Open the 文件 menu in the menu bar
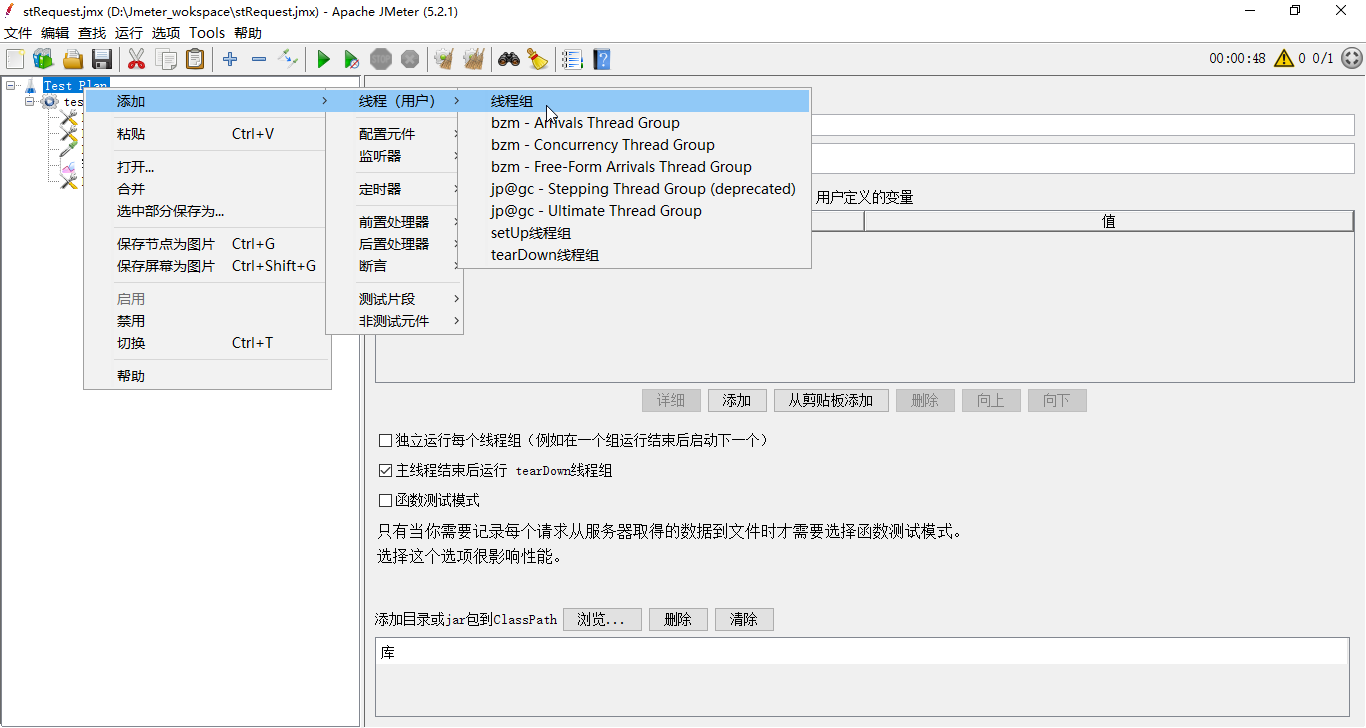 click(x=18, y=33)
